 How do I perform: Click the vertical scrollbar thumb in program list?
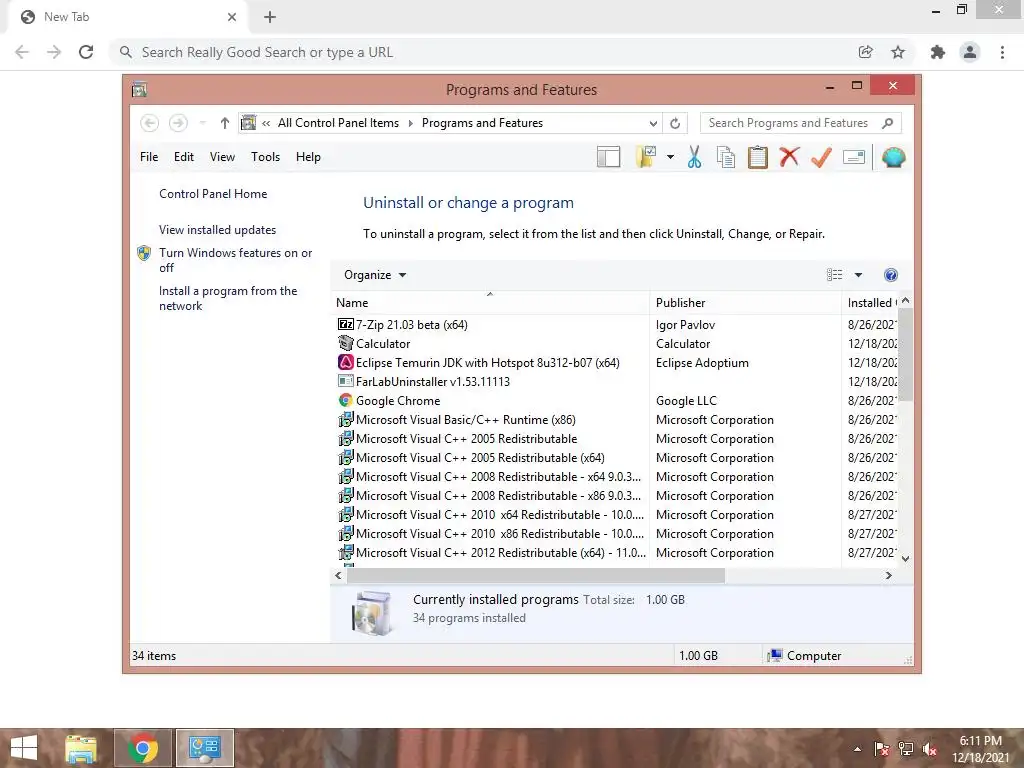pos(905,354)
